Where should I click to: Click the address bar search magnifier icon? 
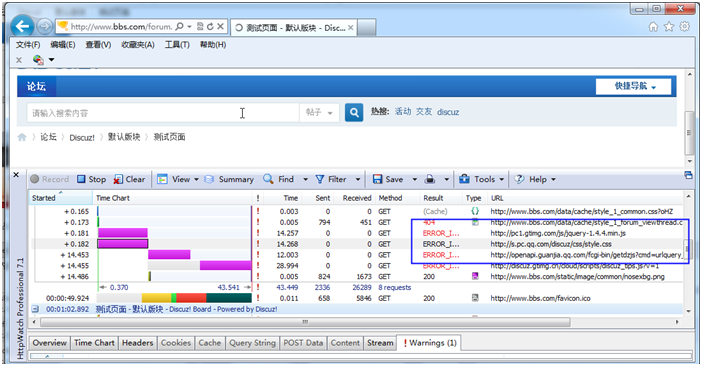coord(179,27)
